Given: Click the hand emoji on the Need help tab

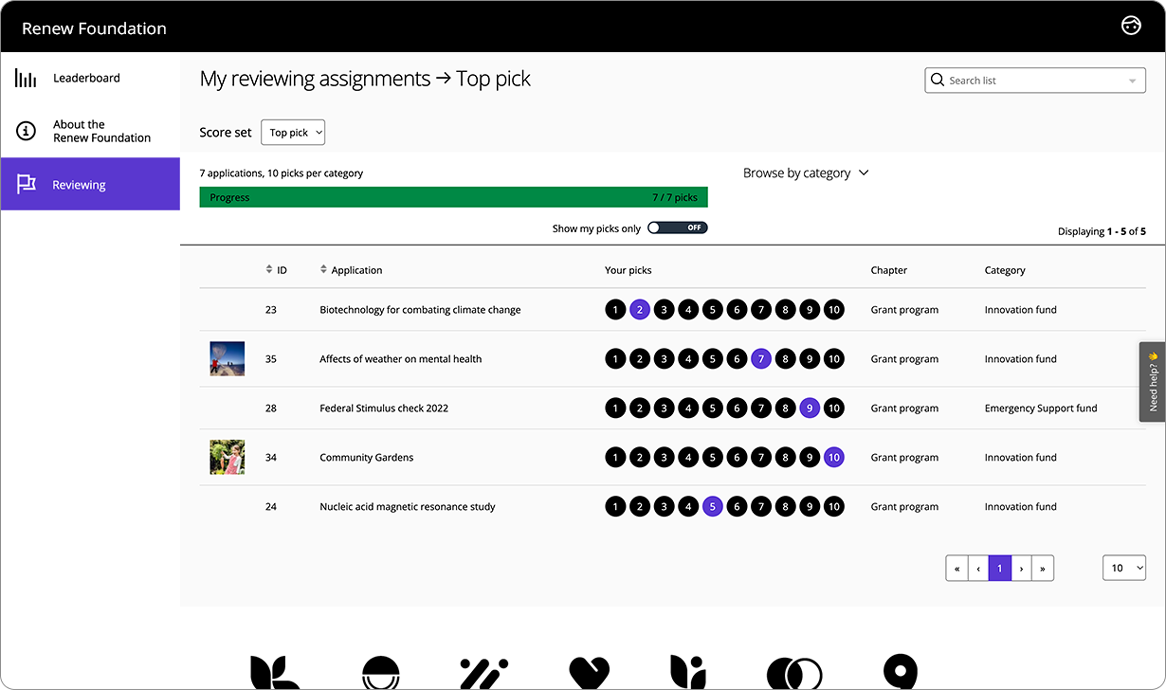Looking at the screenshot, I should tap(1152, 354).
